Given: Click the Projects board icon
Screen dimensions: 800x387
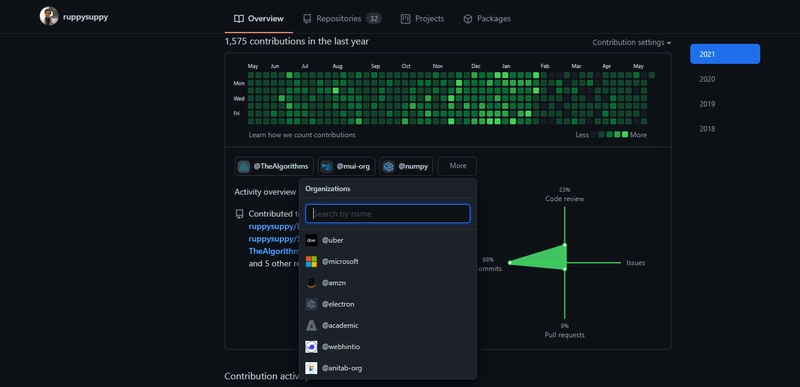Looking at the screenshot, I should (x=406, y=19).
